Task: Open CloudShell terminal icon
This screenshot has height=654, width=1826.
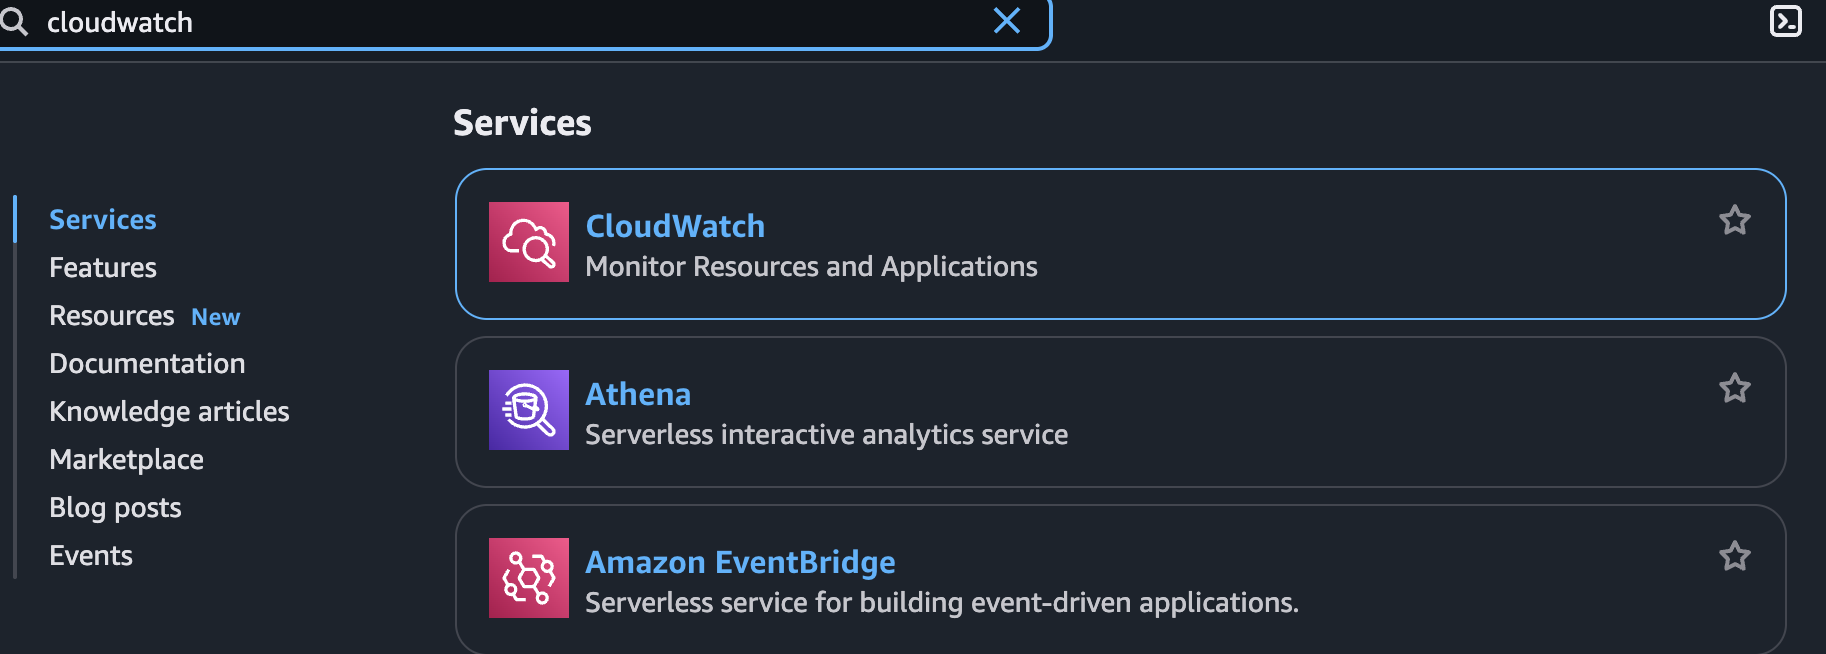Action: (x=1785, y=21)
